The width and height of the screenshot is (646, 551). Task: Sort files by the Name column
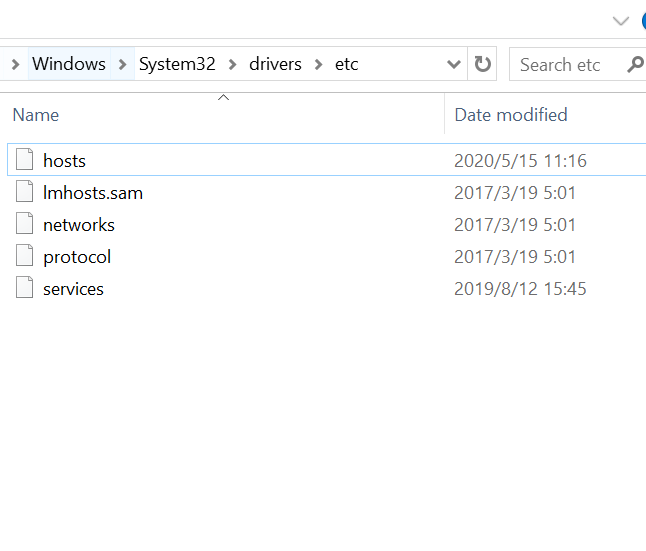pos(36,115)
